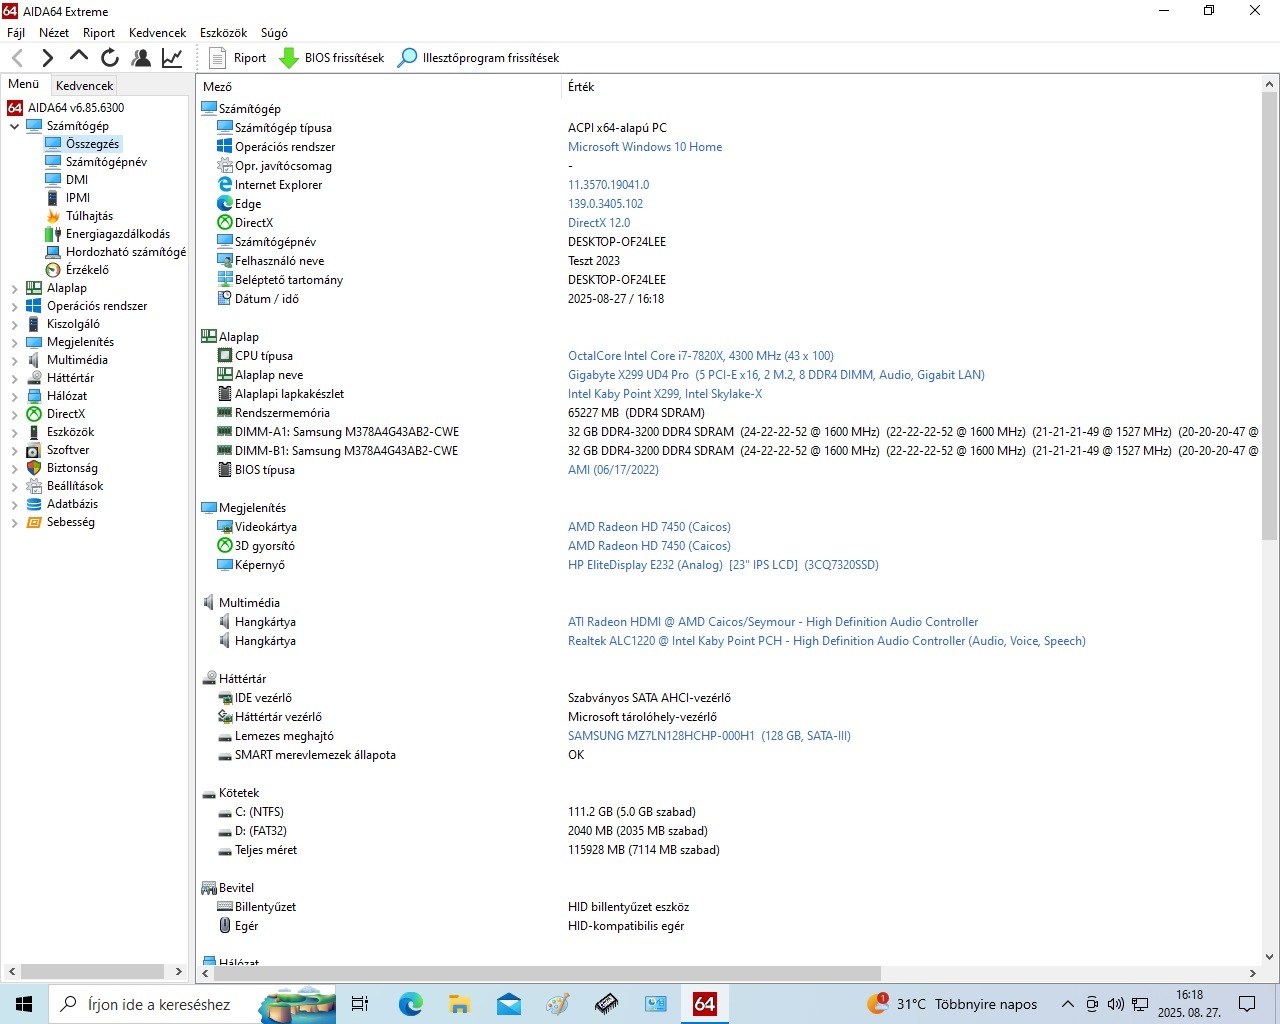Open Microsoft Windows 10 Home link
The height and width of the screenshot is (1024, 1280).
point(645,147)
